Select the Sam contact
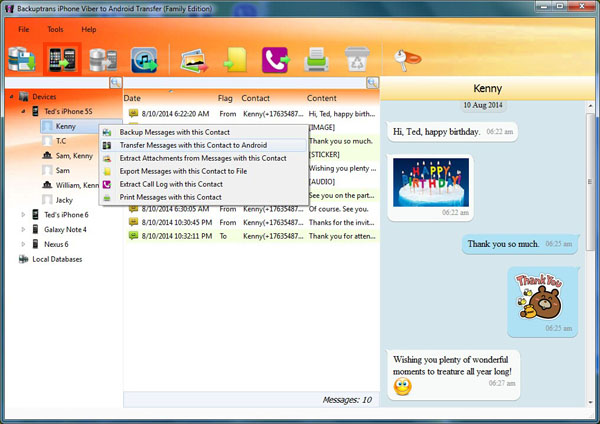 point(63,171)
